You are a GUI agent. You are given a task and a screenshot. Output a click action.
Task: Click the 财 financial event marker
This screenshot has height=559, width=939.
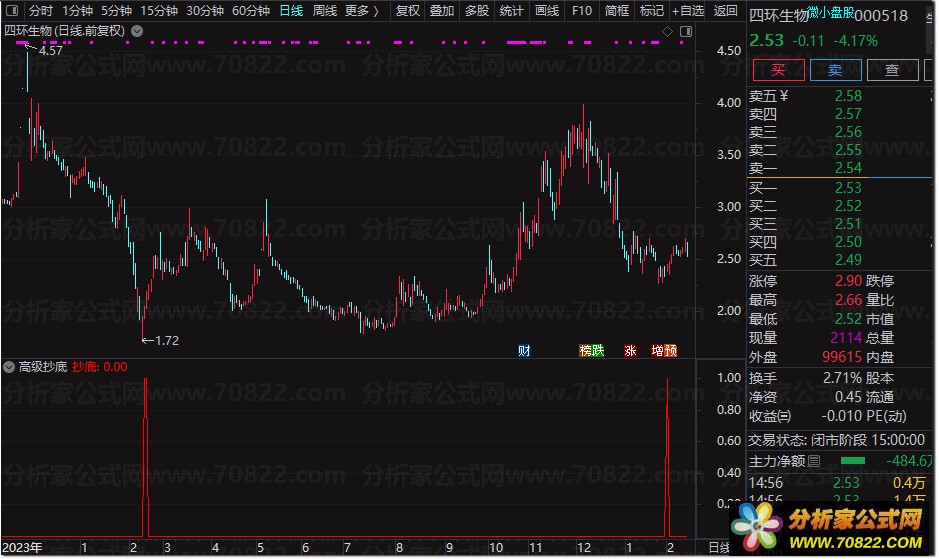click(524, 350)
